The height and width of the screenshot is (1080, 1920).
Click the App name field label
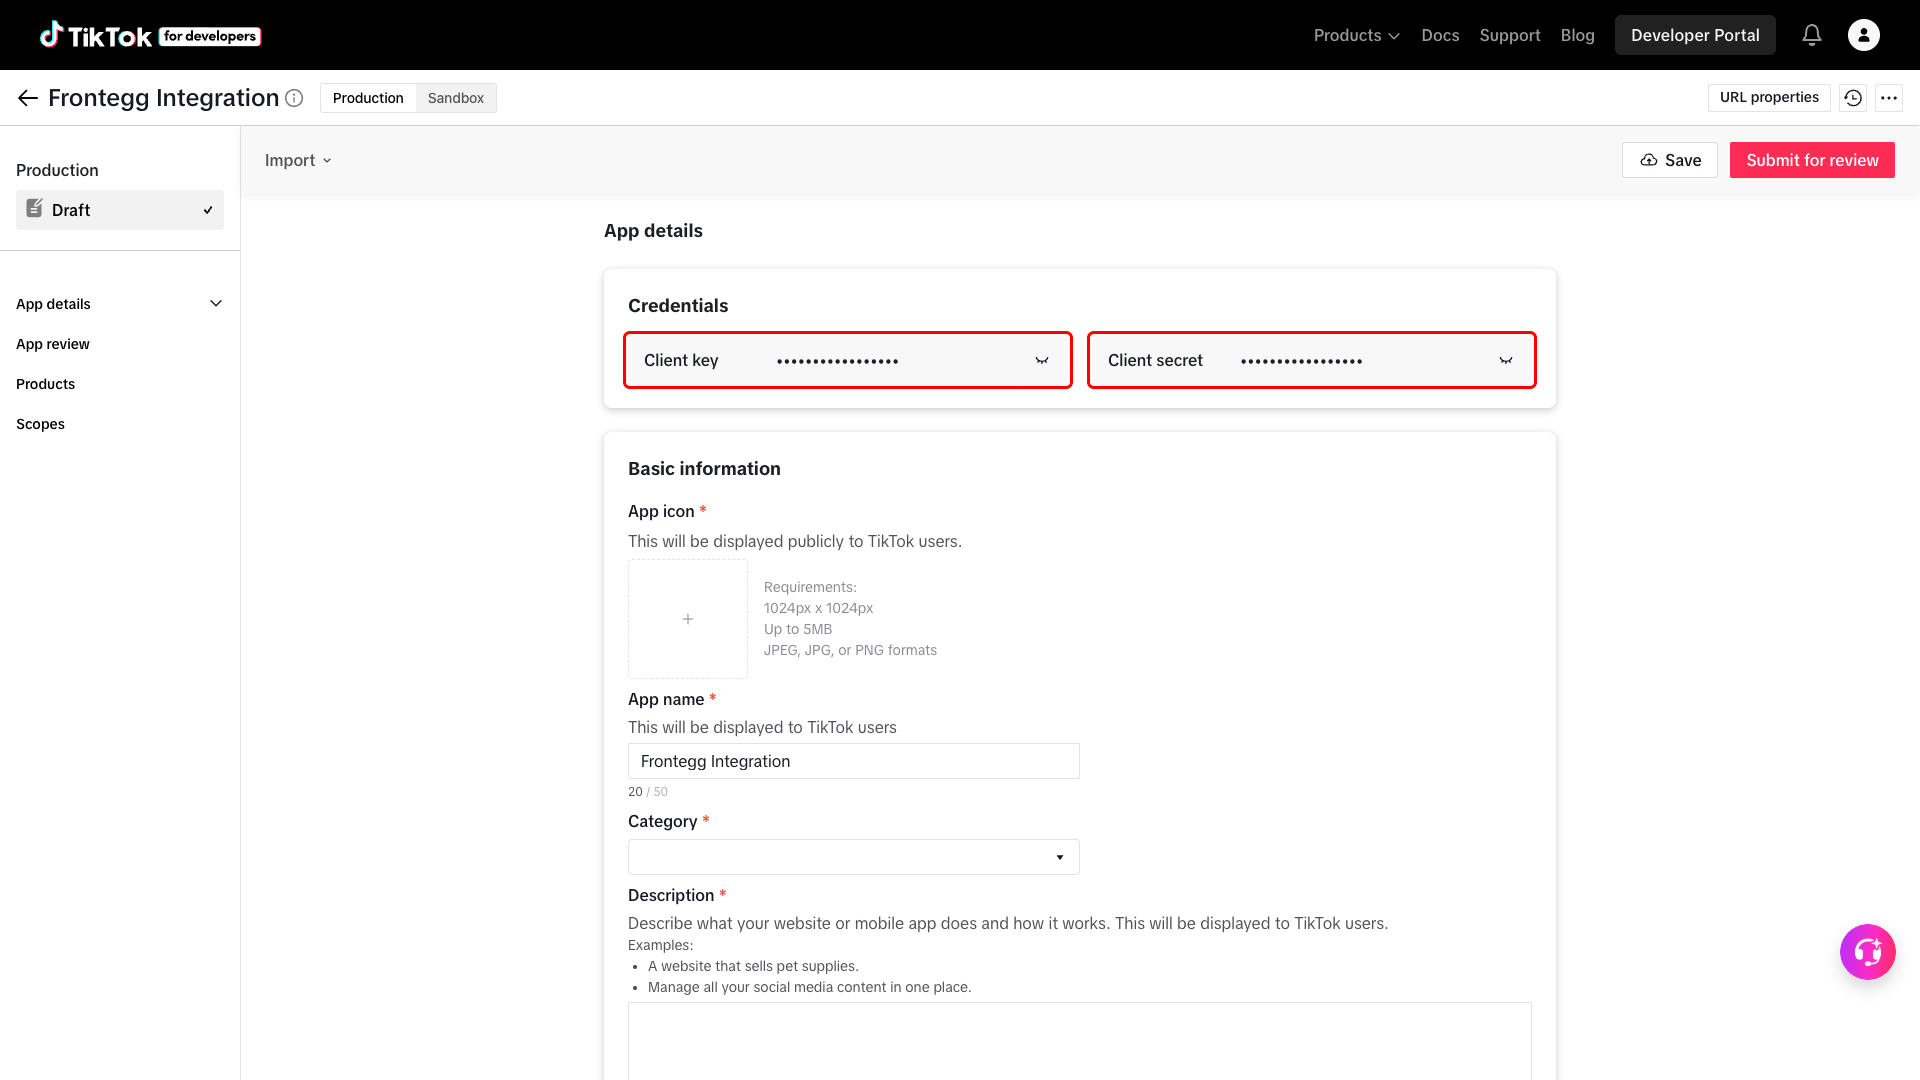point(666,699)
